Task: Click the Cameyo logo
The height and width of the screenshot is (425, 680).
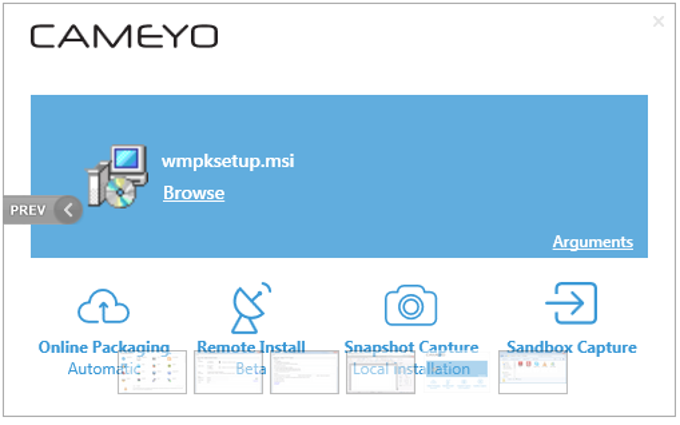Action: coord(124,36)
